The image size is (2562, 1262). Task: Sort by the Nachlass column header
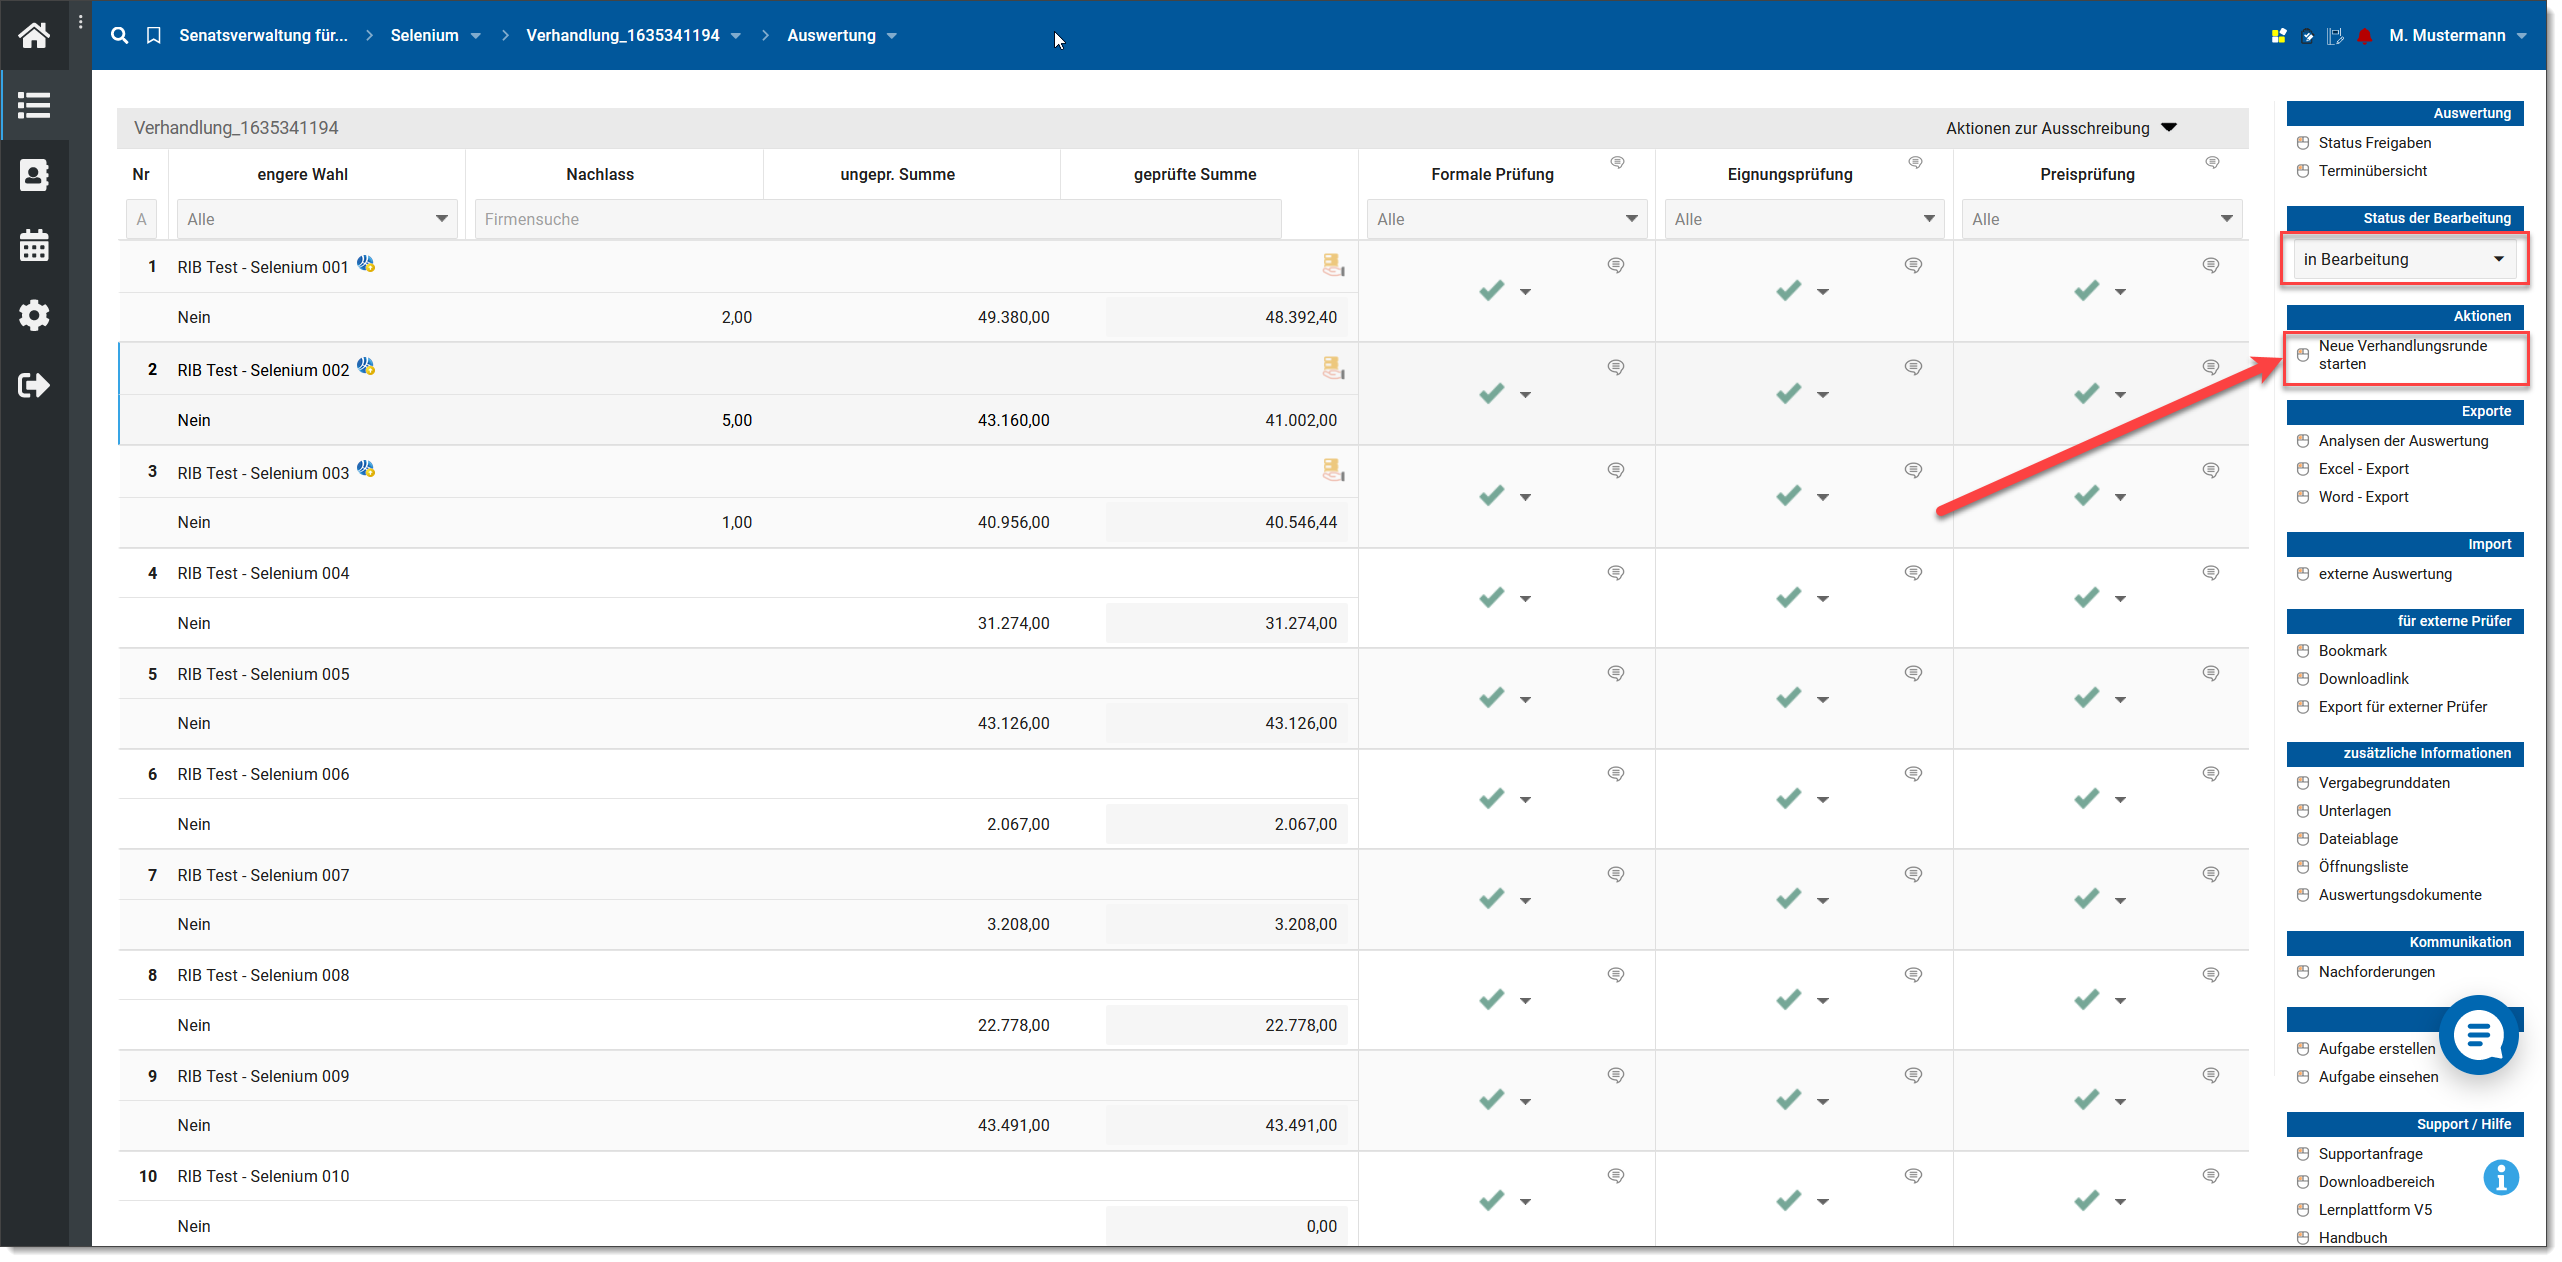(x=600, y=174)
